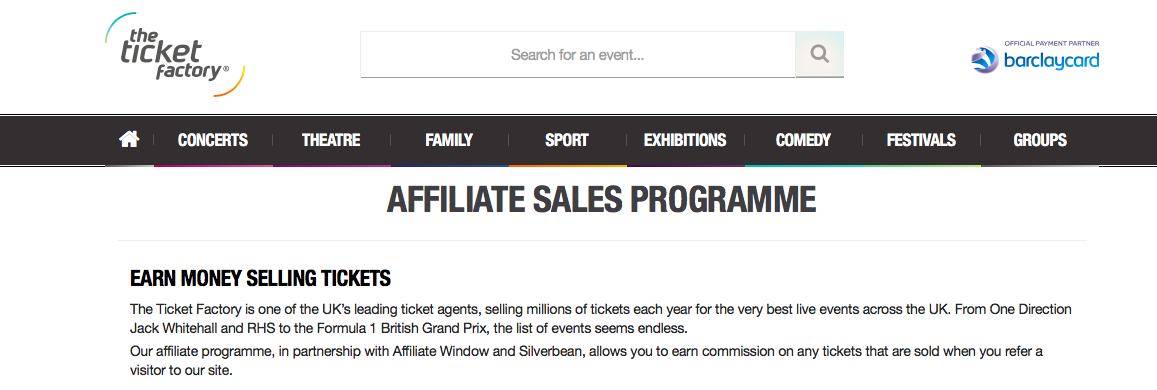Click the paragraph mentioning Affiliate Window
Screen dimensions: 1157x390
pos(586,361)
